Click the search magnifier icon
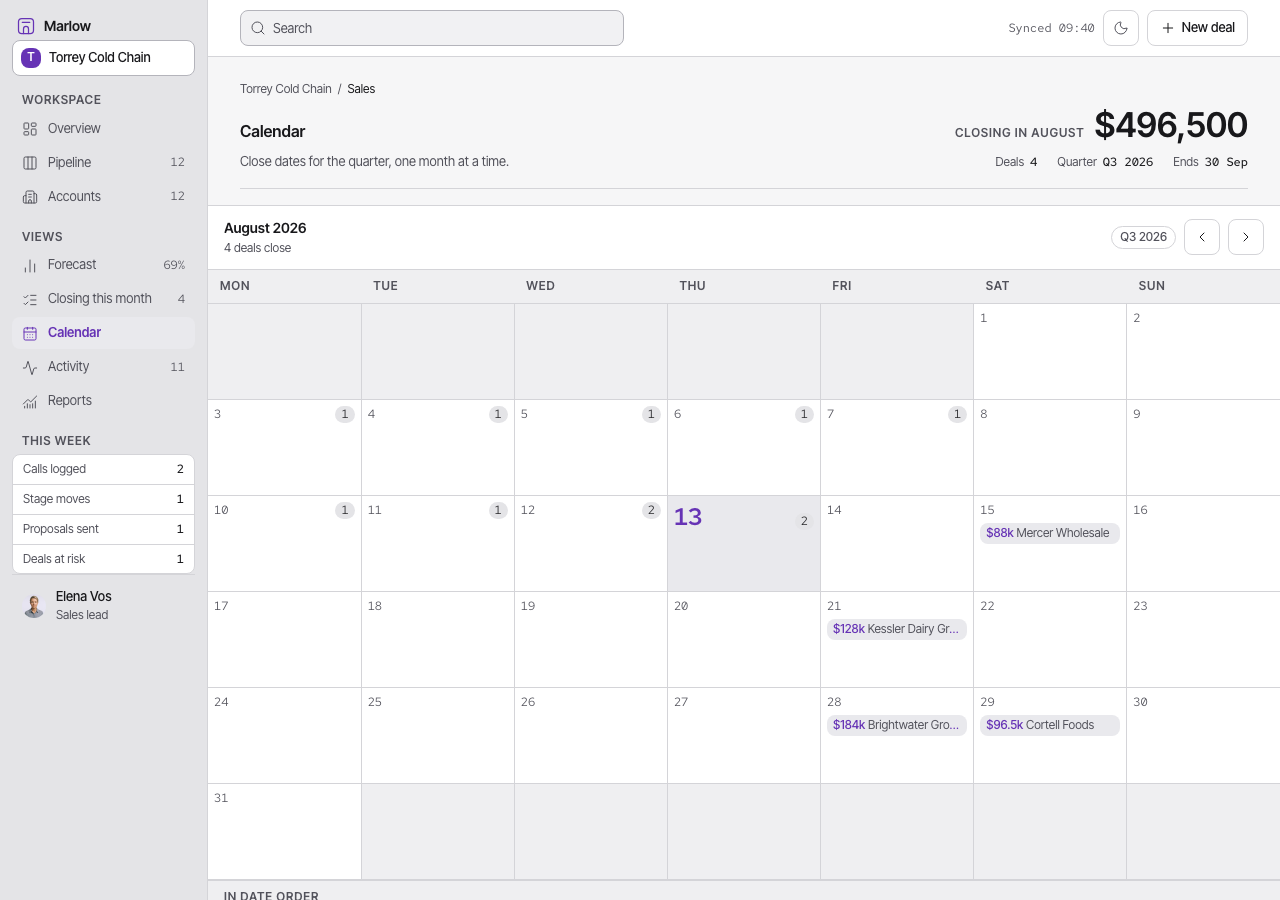Image resolution: width=1280 pixels, height=900 pixels. tap(258, 28)
